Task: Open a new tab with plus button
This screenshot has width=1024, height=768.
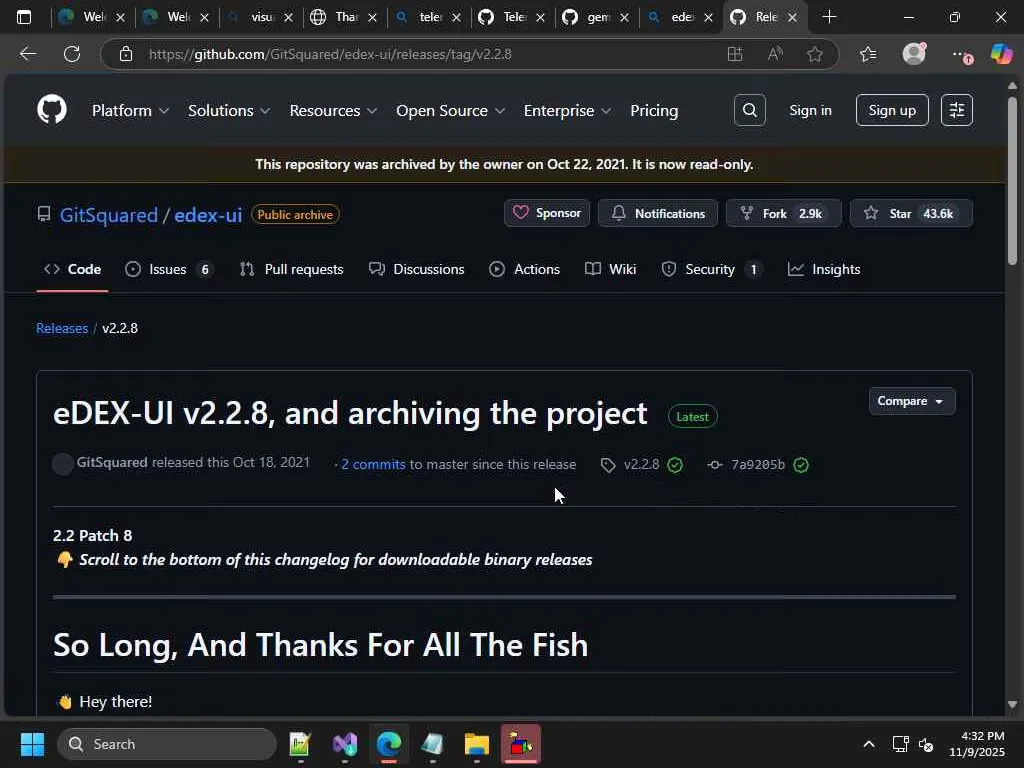Action: 829,17
